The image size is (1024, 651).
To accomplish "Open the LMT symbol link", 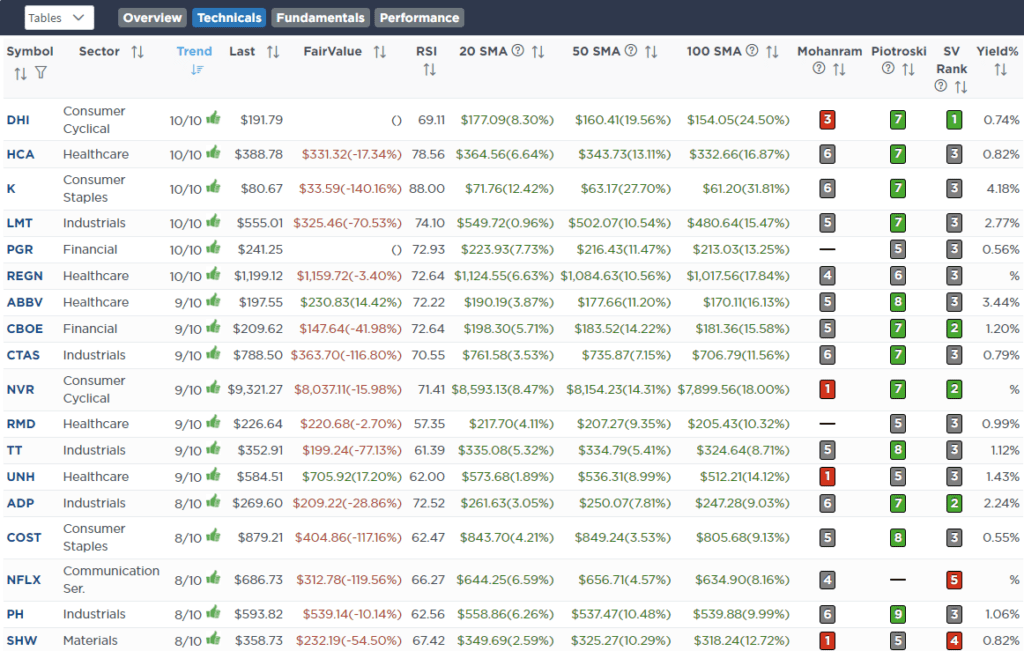I will coord(20,223).
